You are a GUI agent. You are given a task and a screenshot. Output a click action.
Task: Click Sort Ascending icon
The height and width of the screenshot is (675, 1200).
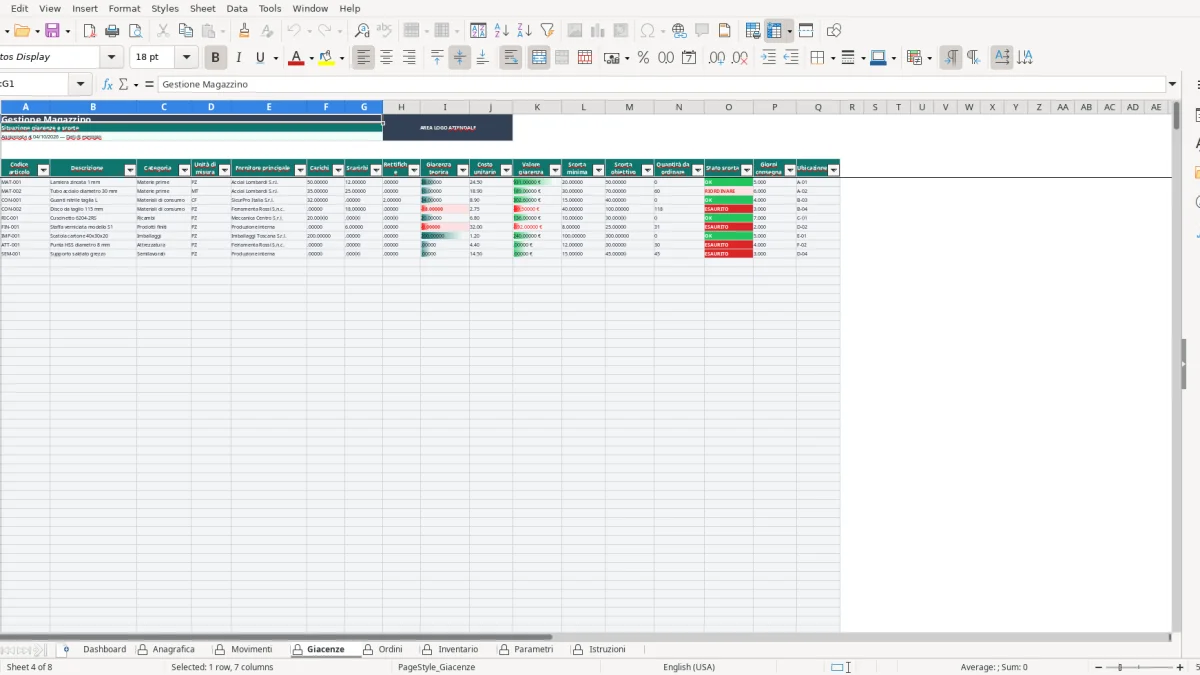point(502,31)
